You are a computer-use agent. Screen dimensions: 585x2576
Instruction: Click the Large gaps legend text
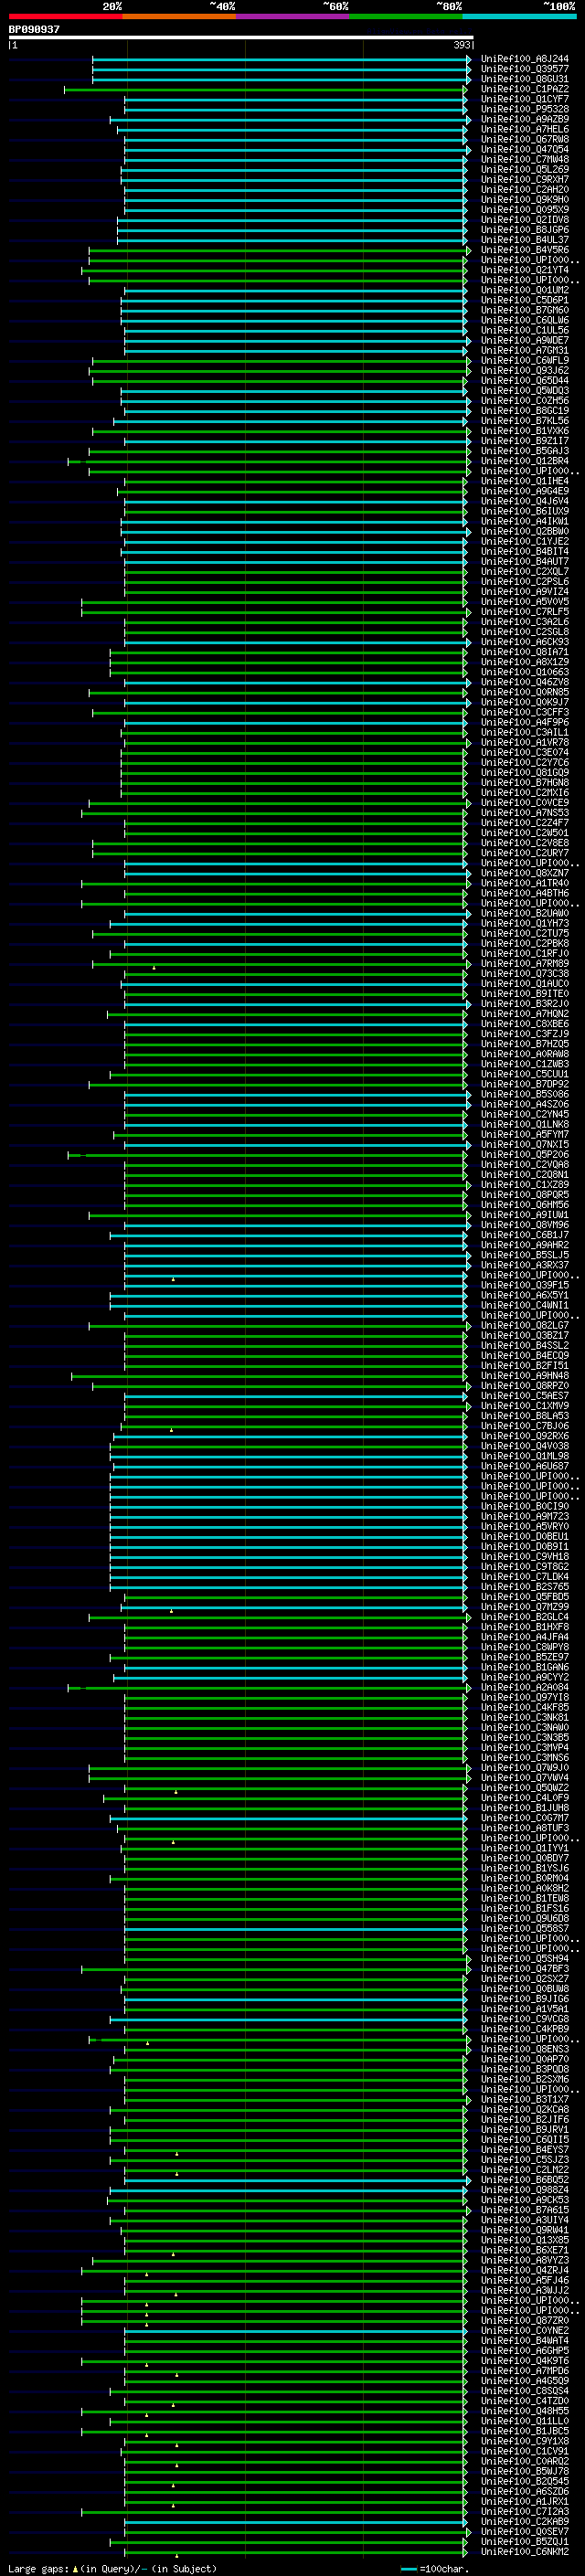113,2568
